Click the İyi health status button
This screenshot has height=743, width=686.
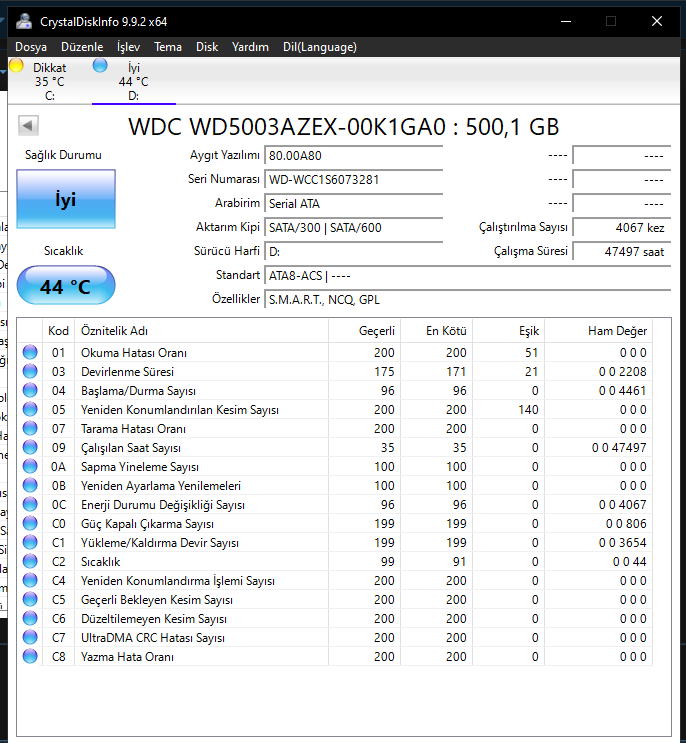[x=66, y=199]
